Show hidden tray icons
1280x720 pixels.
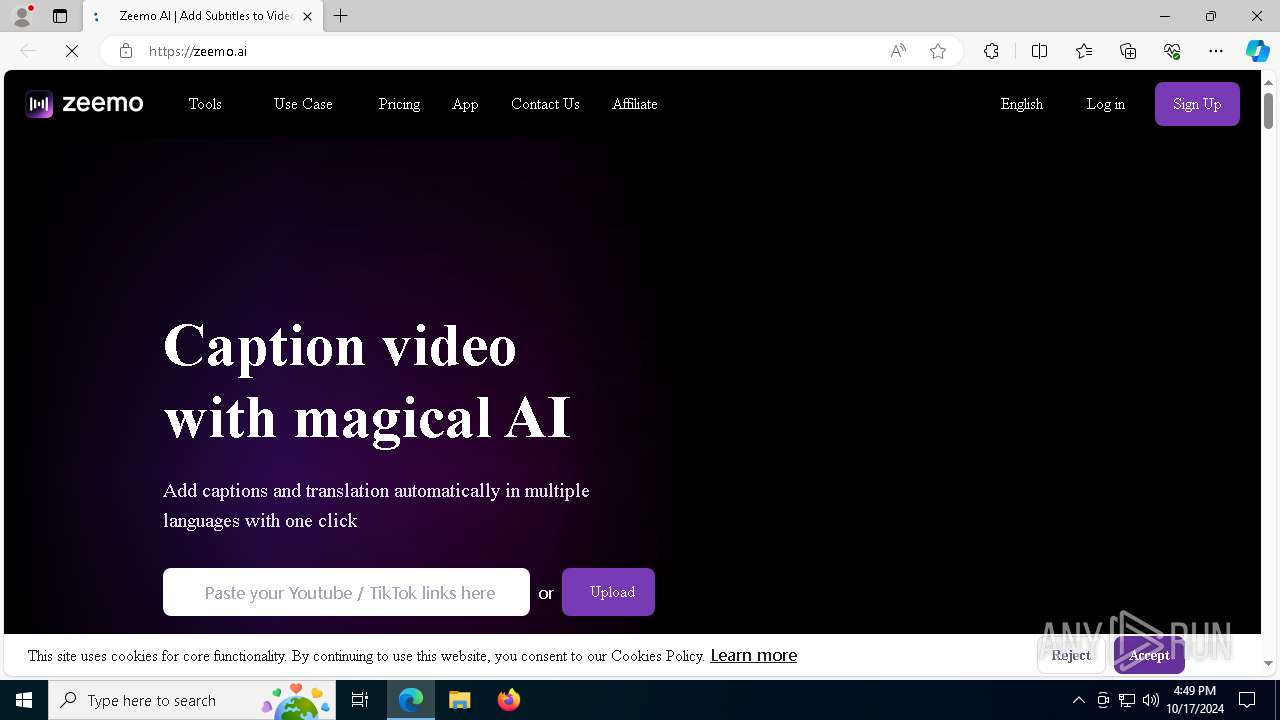(x=1078, y=700)
